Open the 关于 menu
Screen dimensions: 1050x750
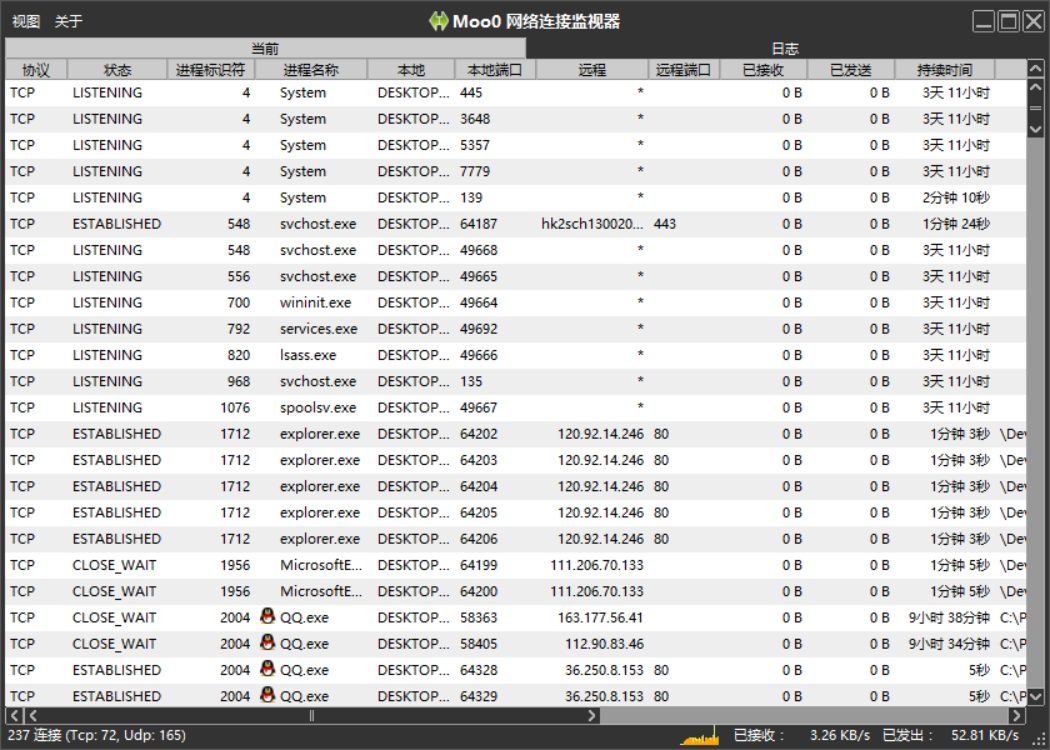click(68, 21)
